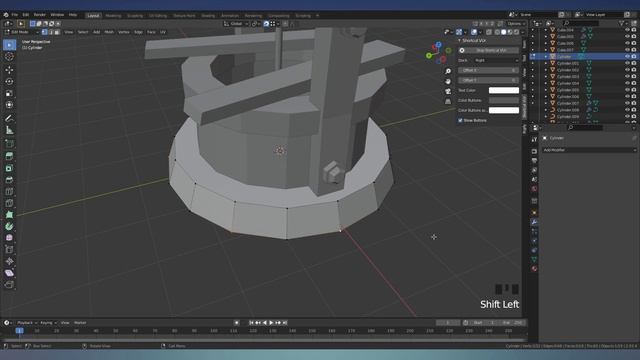The image size is (640, 360).
Task: Toggle the camera view icon
Action: pos(448,91)
